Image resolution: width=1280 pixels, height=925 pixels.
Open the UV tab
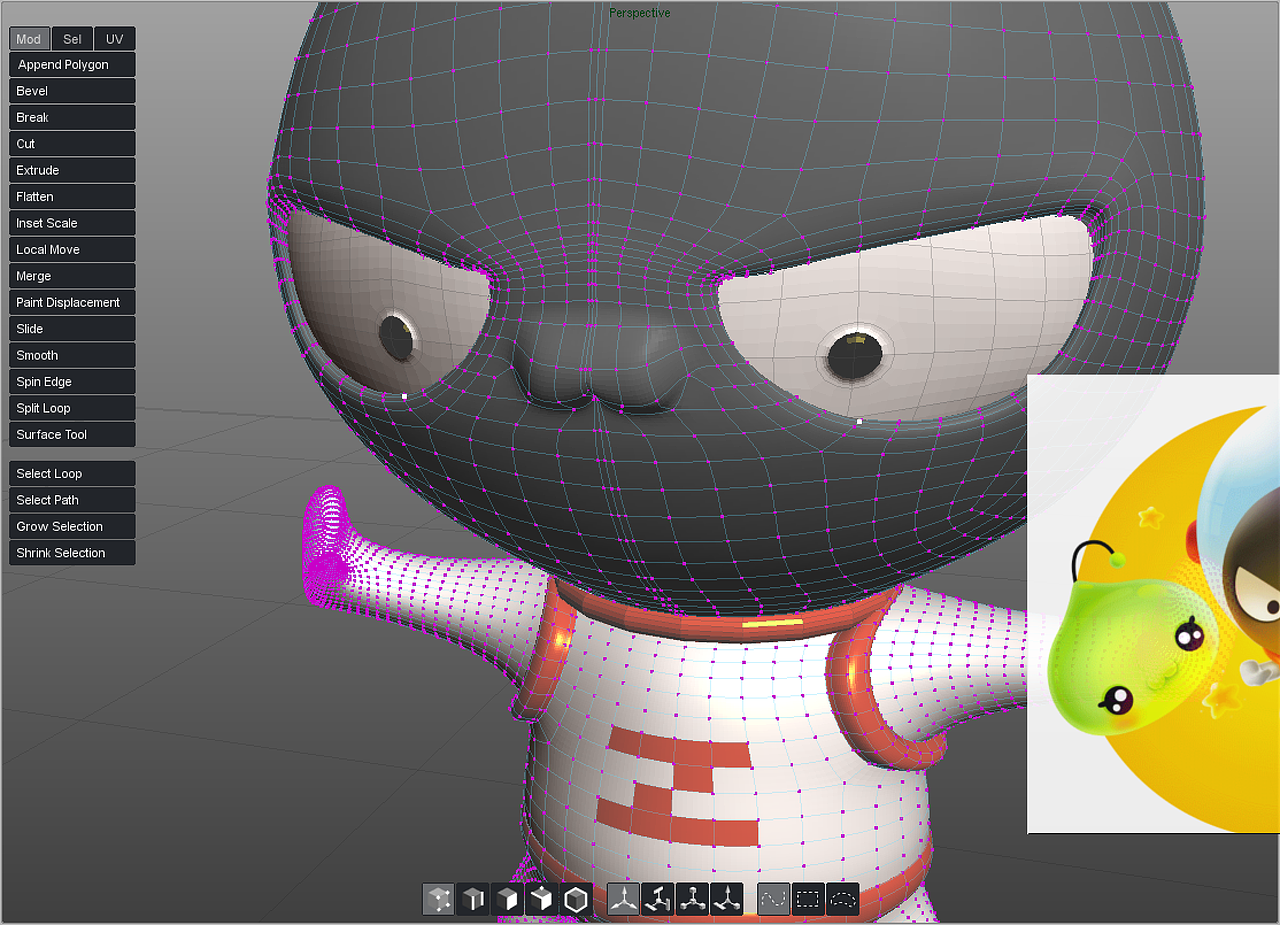tap(114, 38)
